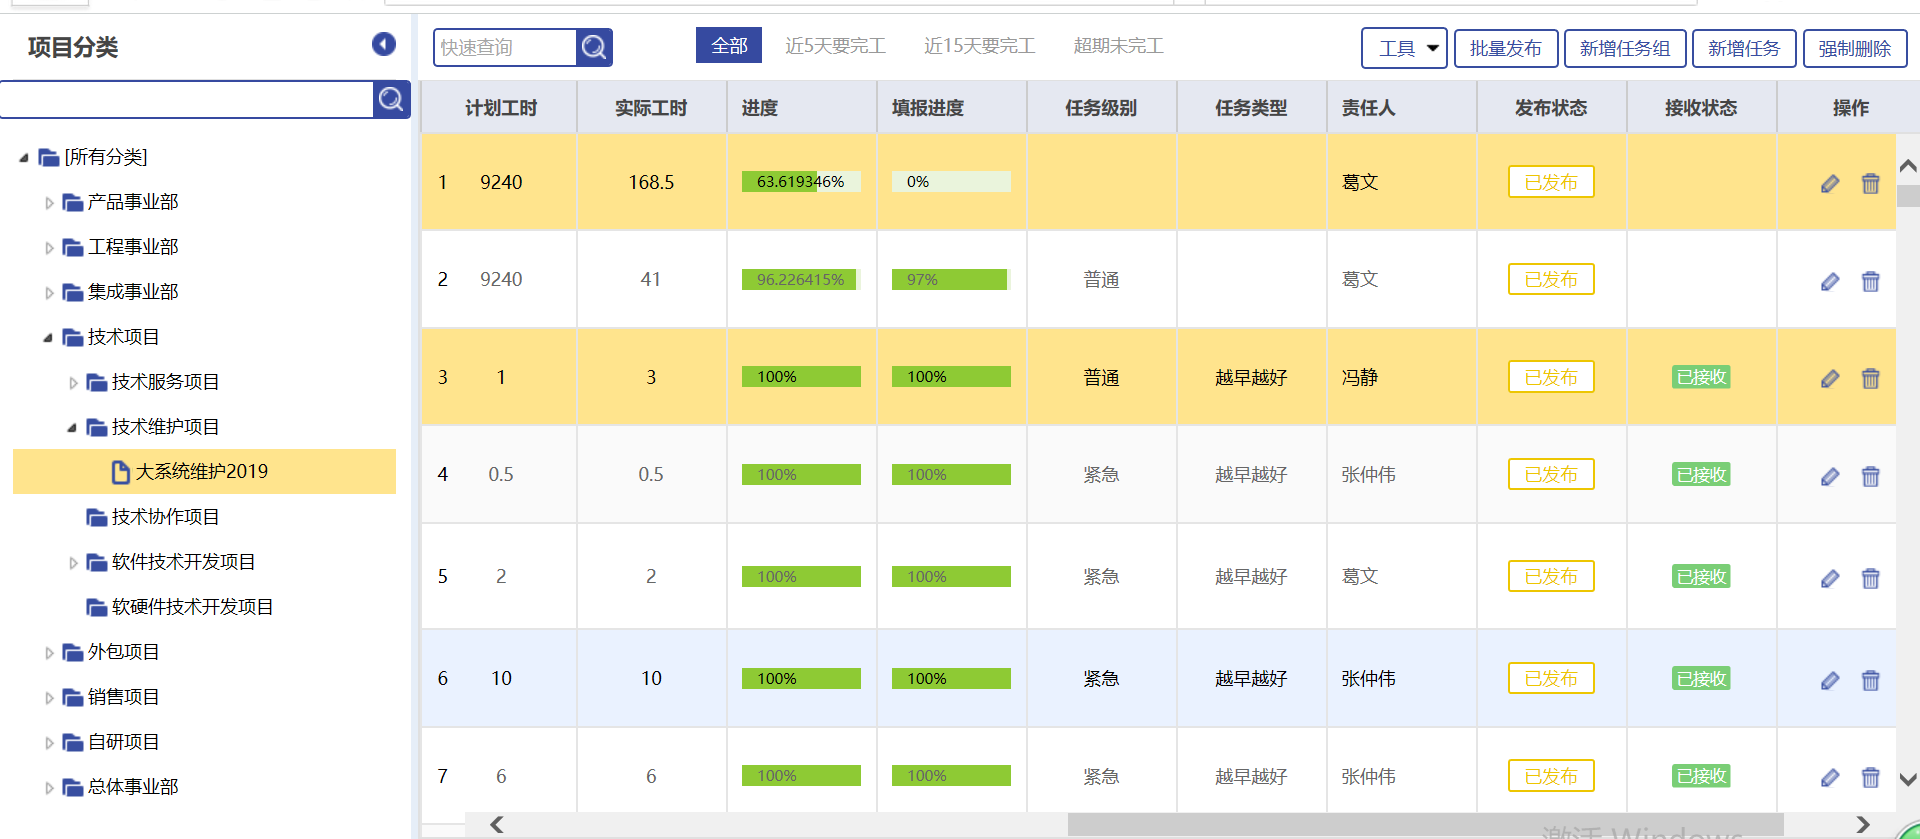Delete task row 3 using trash icon

pos(1870,378)
